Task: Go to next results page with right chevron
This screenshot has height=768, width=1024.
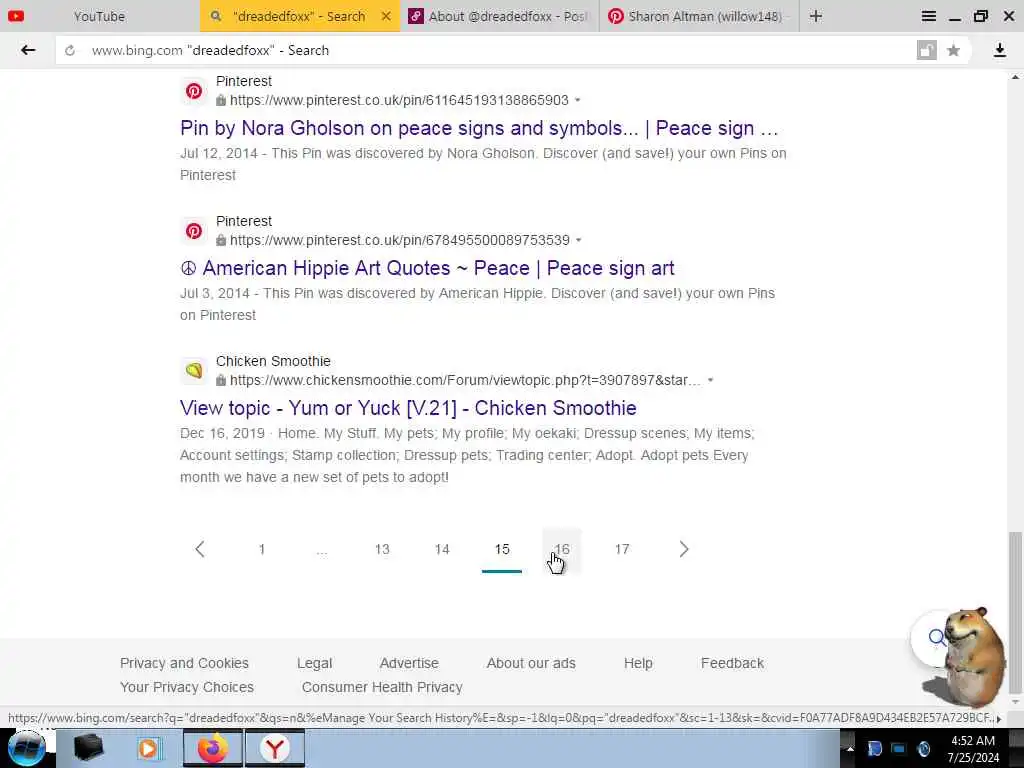Action: click(684, 549)
